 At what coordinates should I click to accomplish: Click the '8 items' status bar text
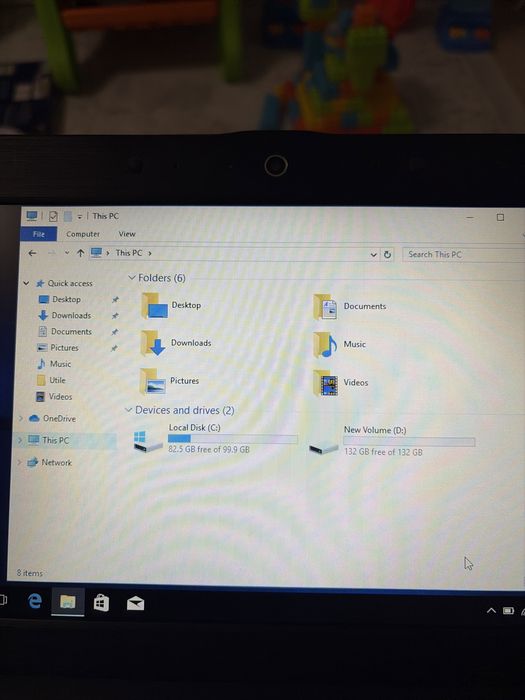click(29, 573)
